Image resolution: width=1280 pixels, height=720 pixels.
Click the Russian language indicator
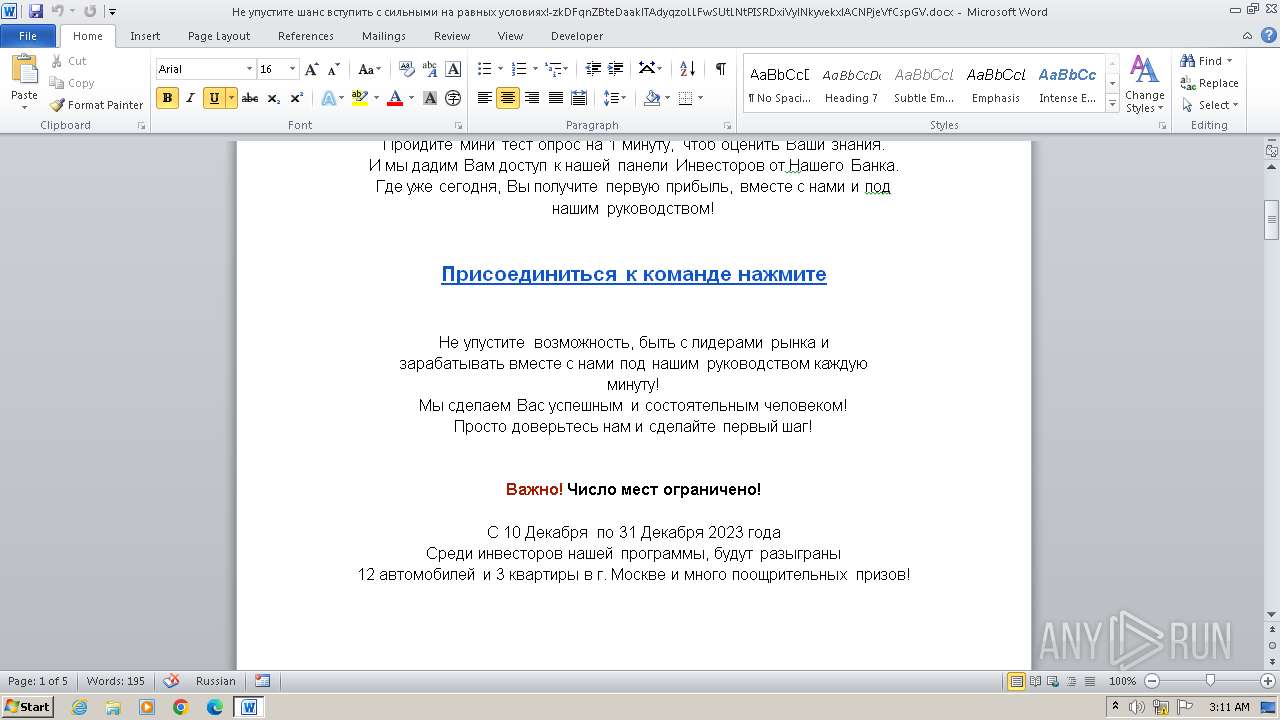216,681
